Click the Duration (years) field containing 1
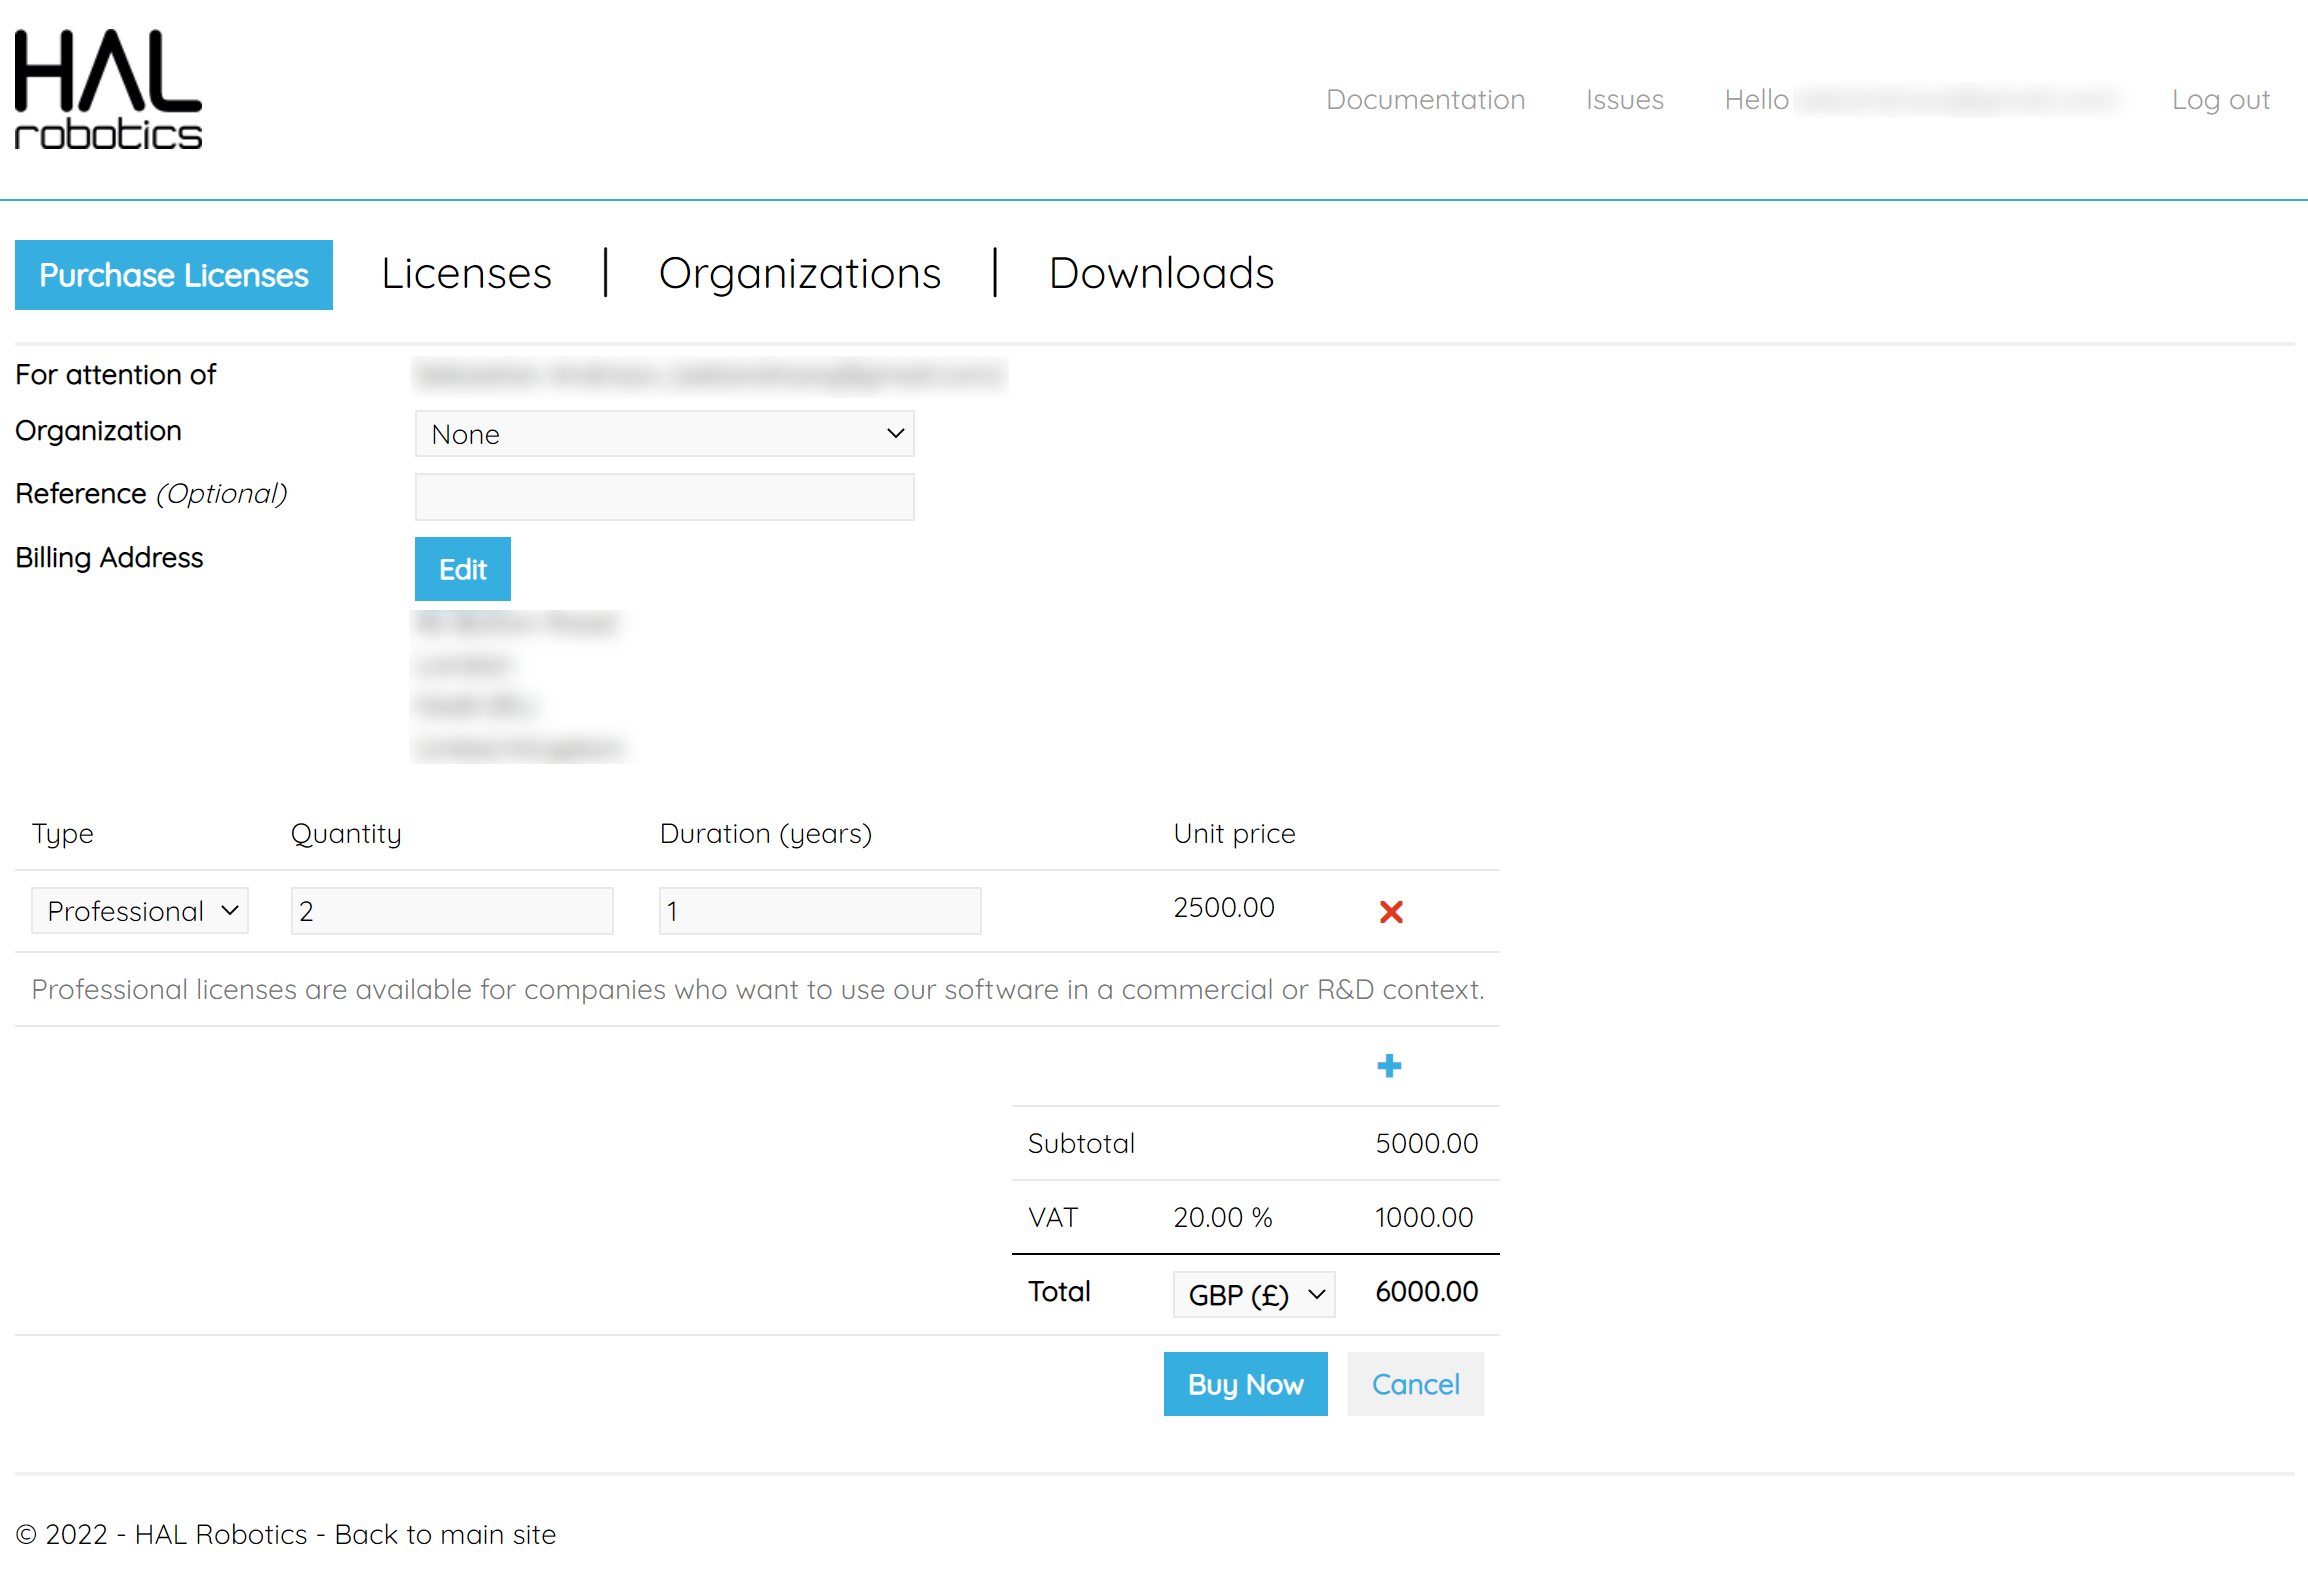The width and height of the screenshot is (2308, 1574). click(x=820, y=910)
